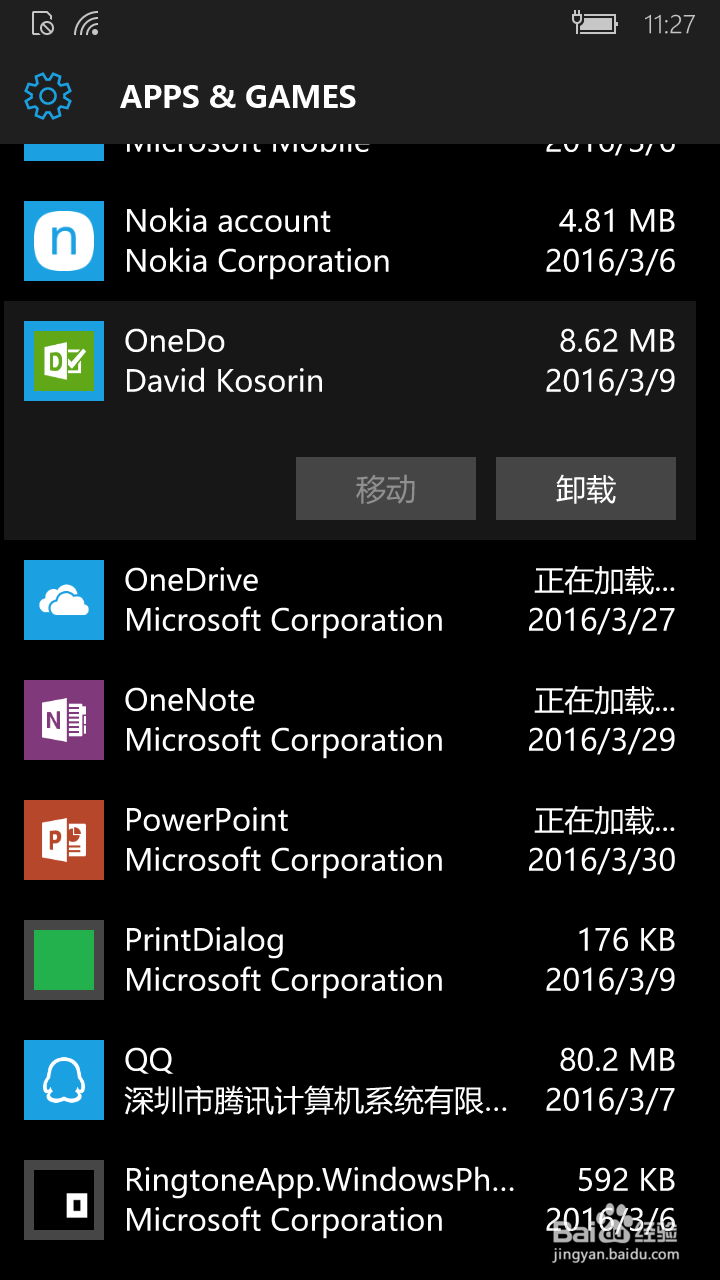720x1280 pixels.
Task: Tap the SIM card status icon
Action: pyautogui.click(x=42, y=24)
